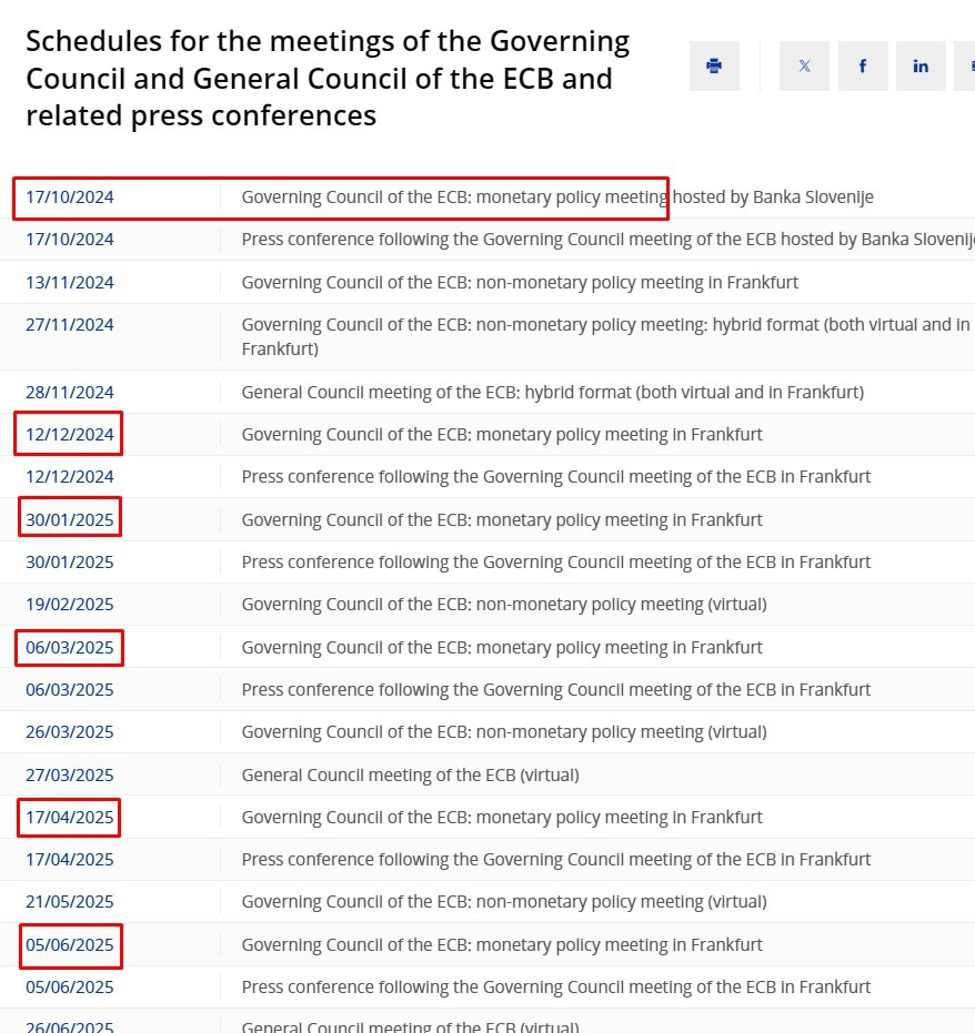Open the 17/04/2025 monetary policy meeting date

(x=70, y=817)
